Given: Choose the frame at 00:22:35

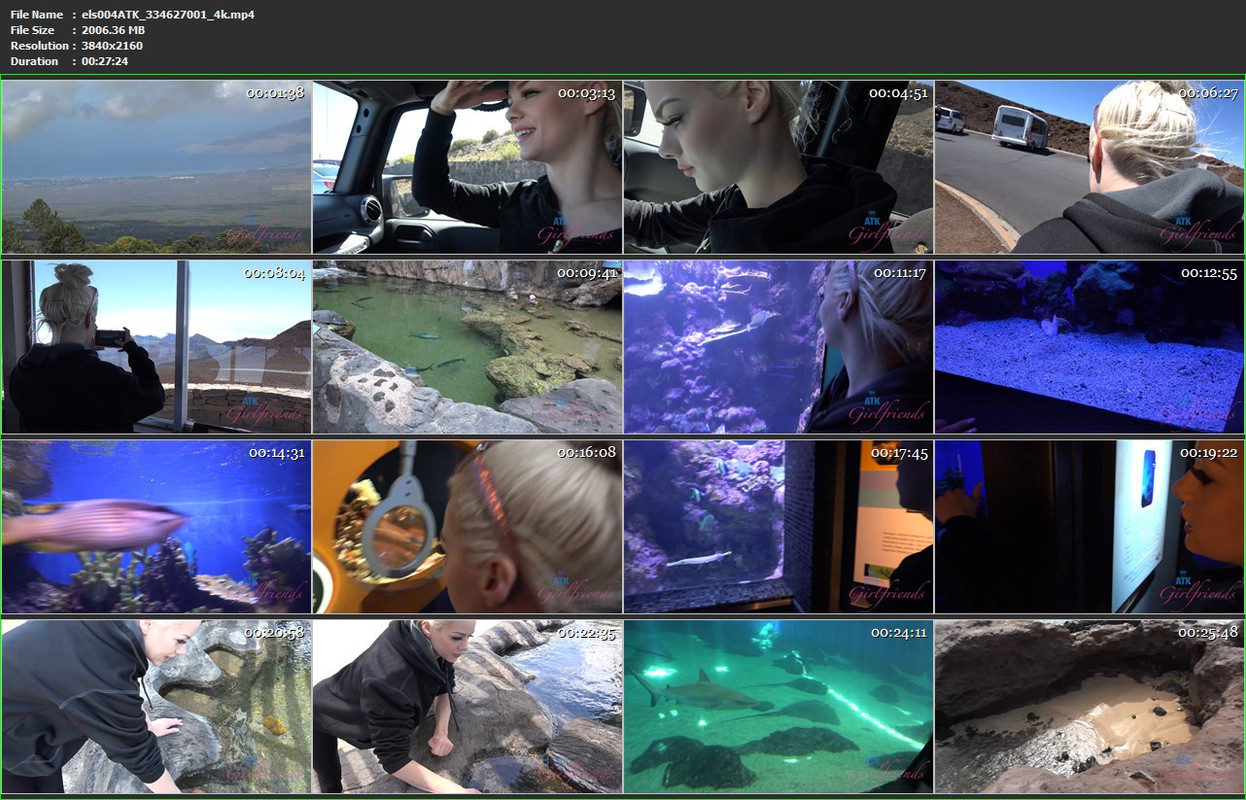Looking at the screenshot, I should coord(467,707).
